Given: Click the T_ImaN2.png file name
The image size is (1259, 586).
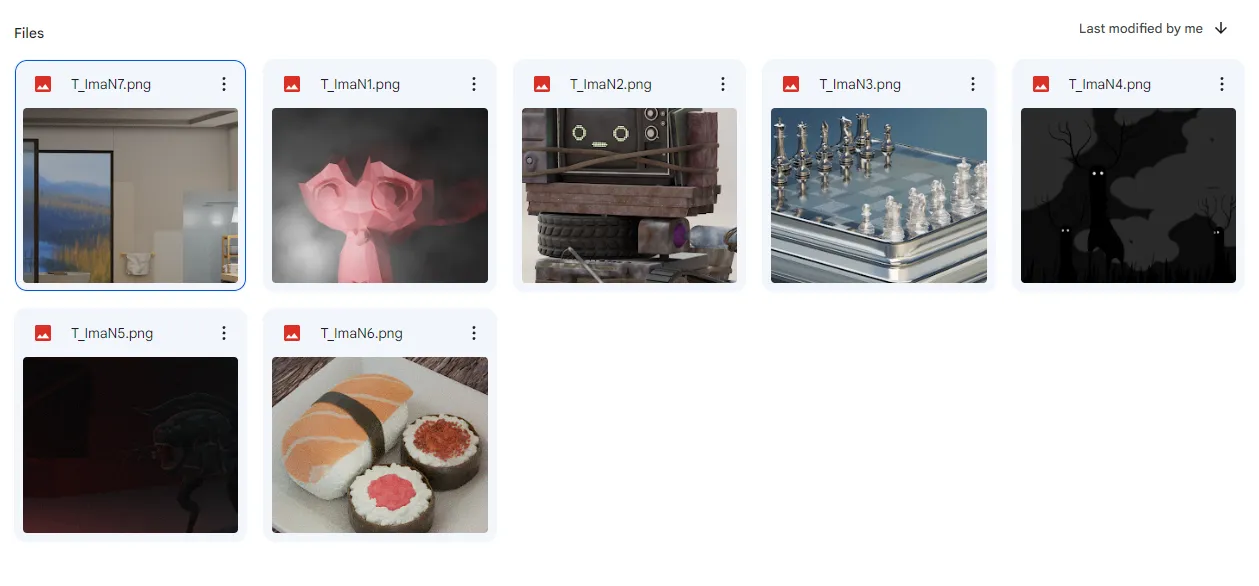Looking at the screenshot, I should coord(611,84).
